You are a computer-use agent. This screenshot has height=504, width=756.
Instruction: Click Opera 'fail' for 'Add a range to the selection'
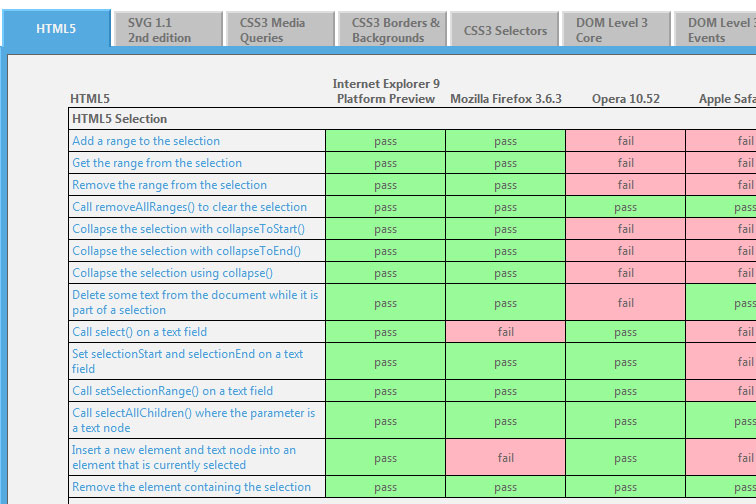coord(626,141)
